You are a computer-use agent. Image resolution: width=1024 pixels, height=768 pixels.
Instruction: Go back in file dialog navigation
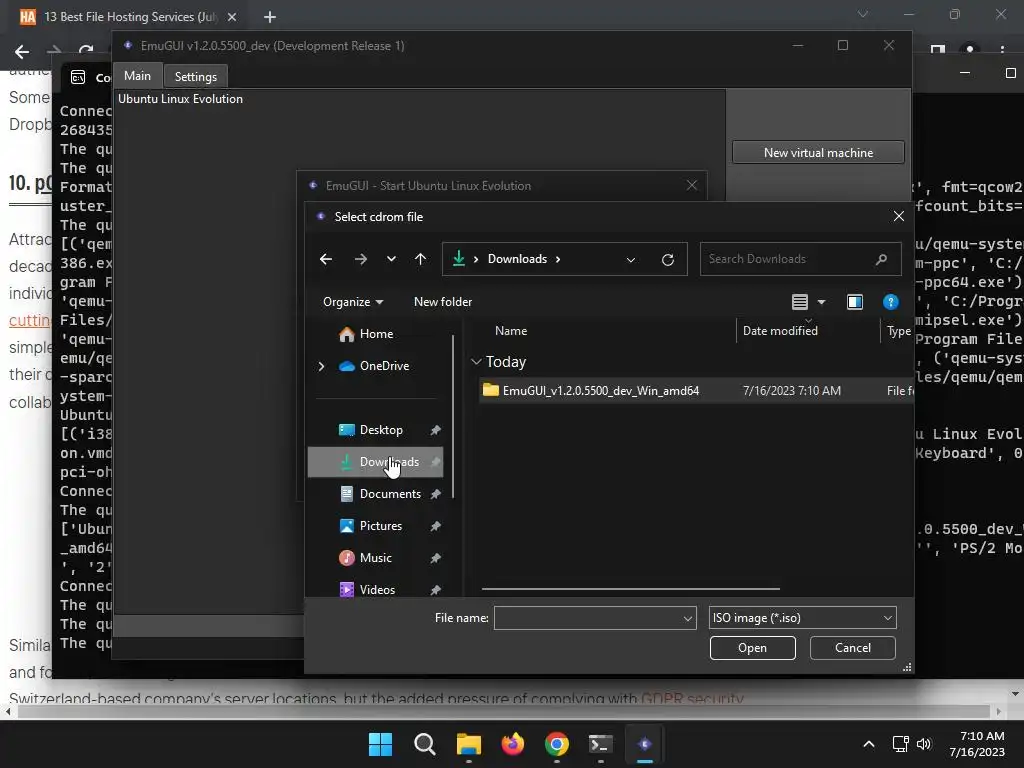326,259
